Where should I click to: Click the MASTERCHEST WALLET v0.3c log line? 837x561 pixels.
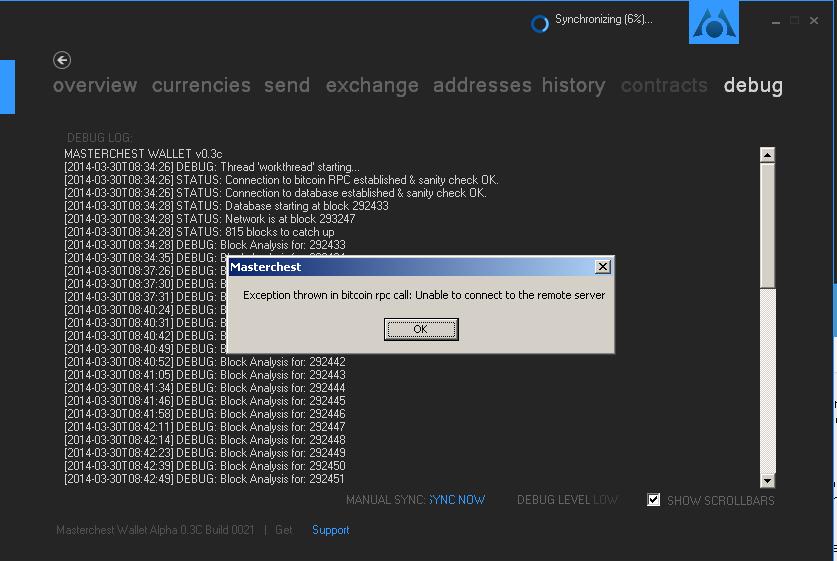[x=143, y=154]
